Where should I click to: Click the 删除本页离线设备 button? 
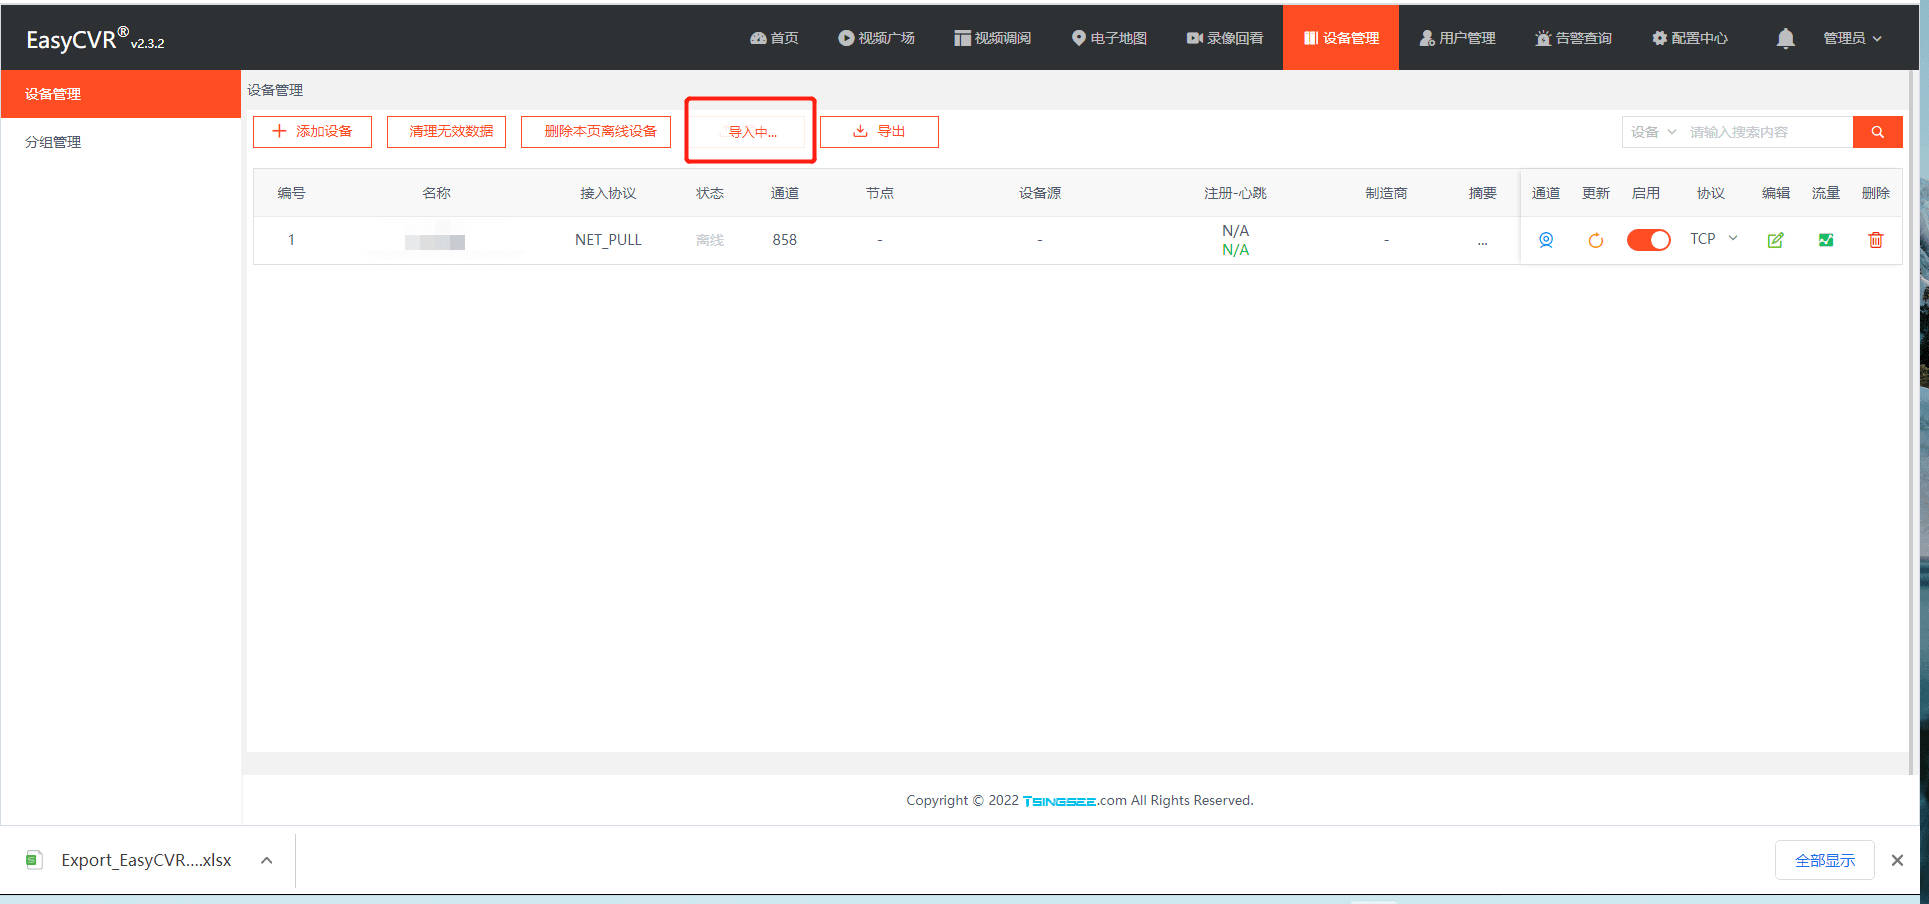(x=596, y=132)
